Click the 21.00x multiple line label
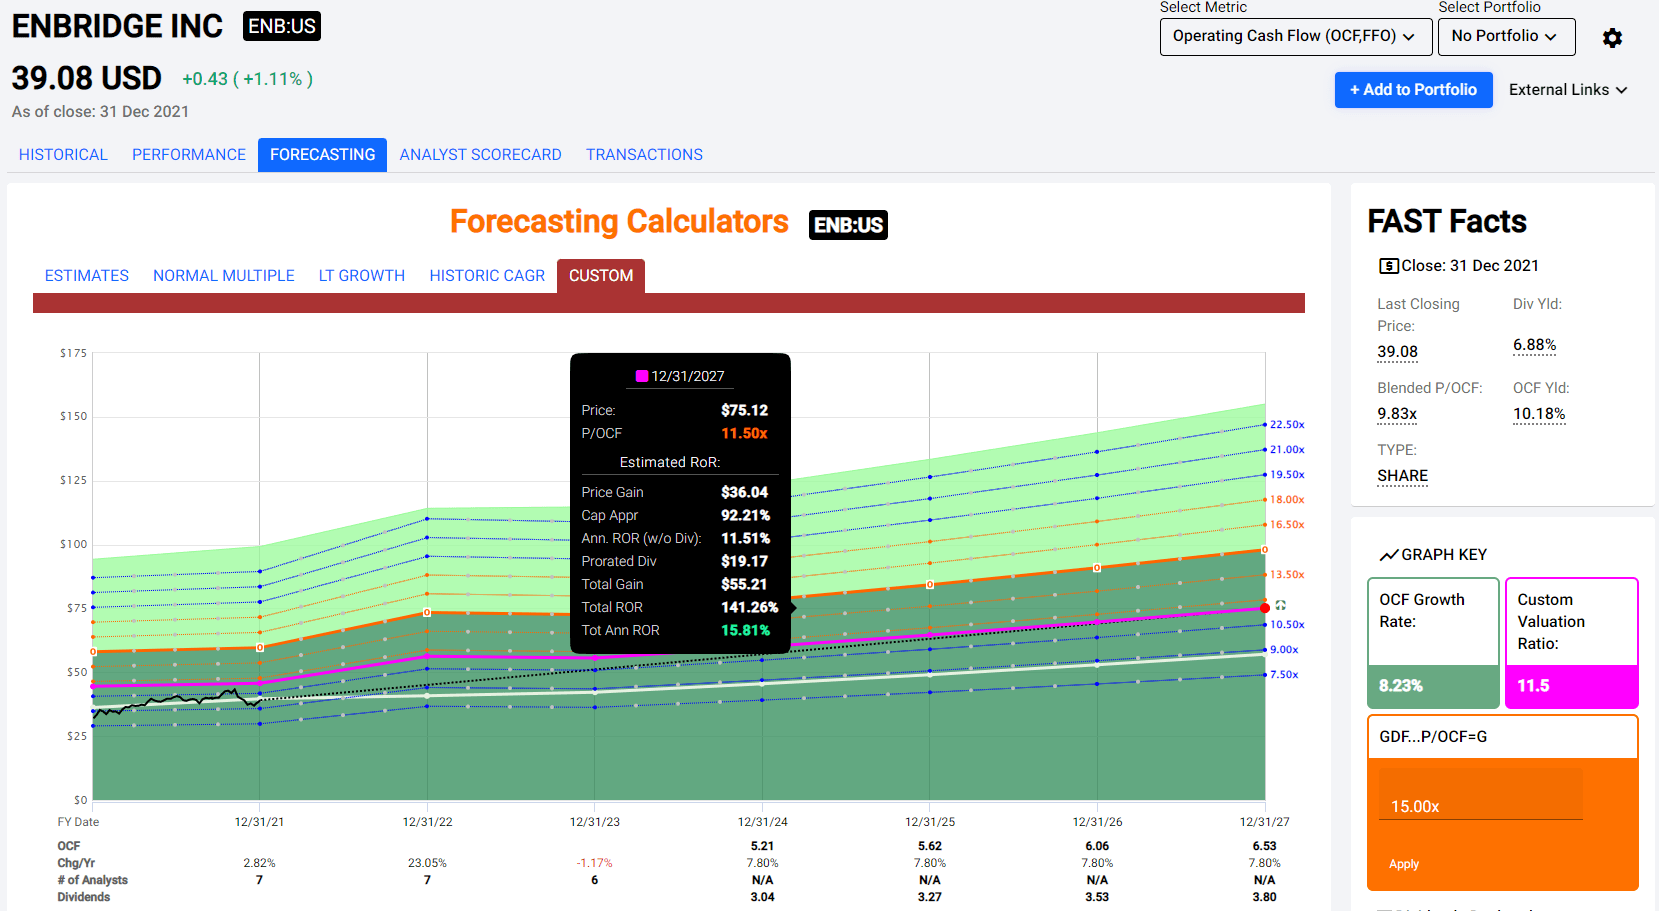The height and width of the screenshot is (911, 1659). coord(1287,450)
